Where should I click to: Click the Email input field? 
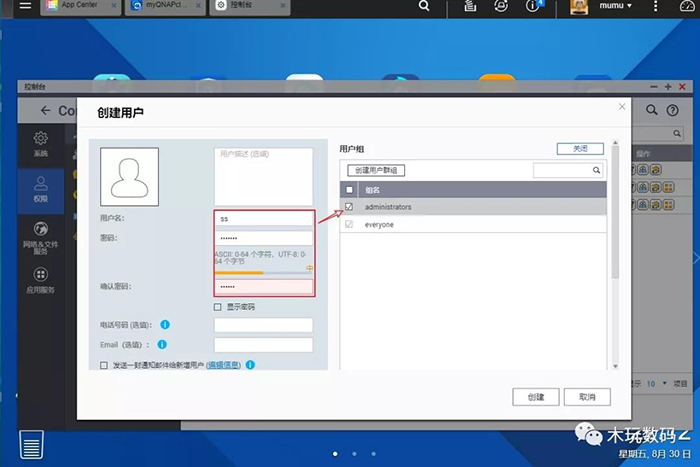coord(263,345)
